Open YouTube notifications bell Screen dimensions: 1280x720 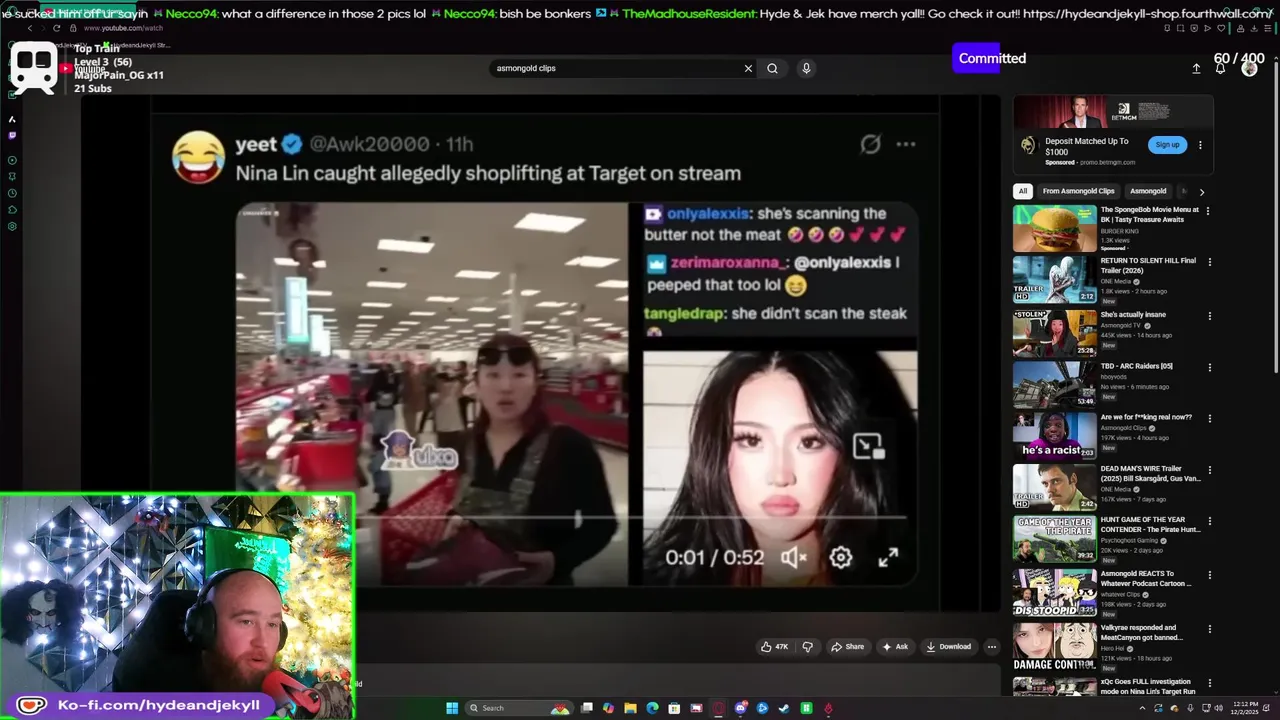pyautogui.click(x=1220, y=68)
